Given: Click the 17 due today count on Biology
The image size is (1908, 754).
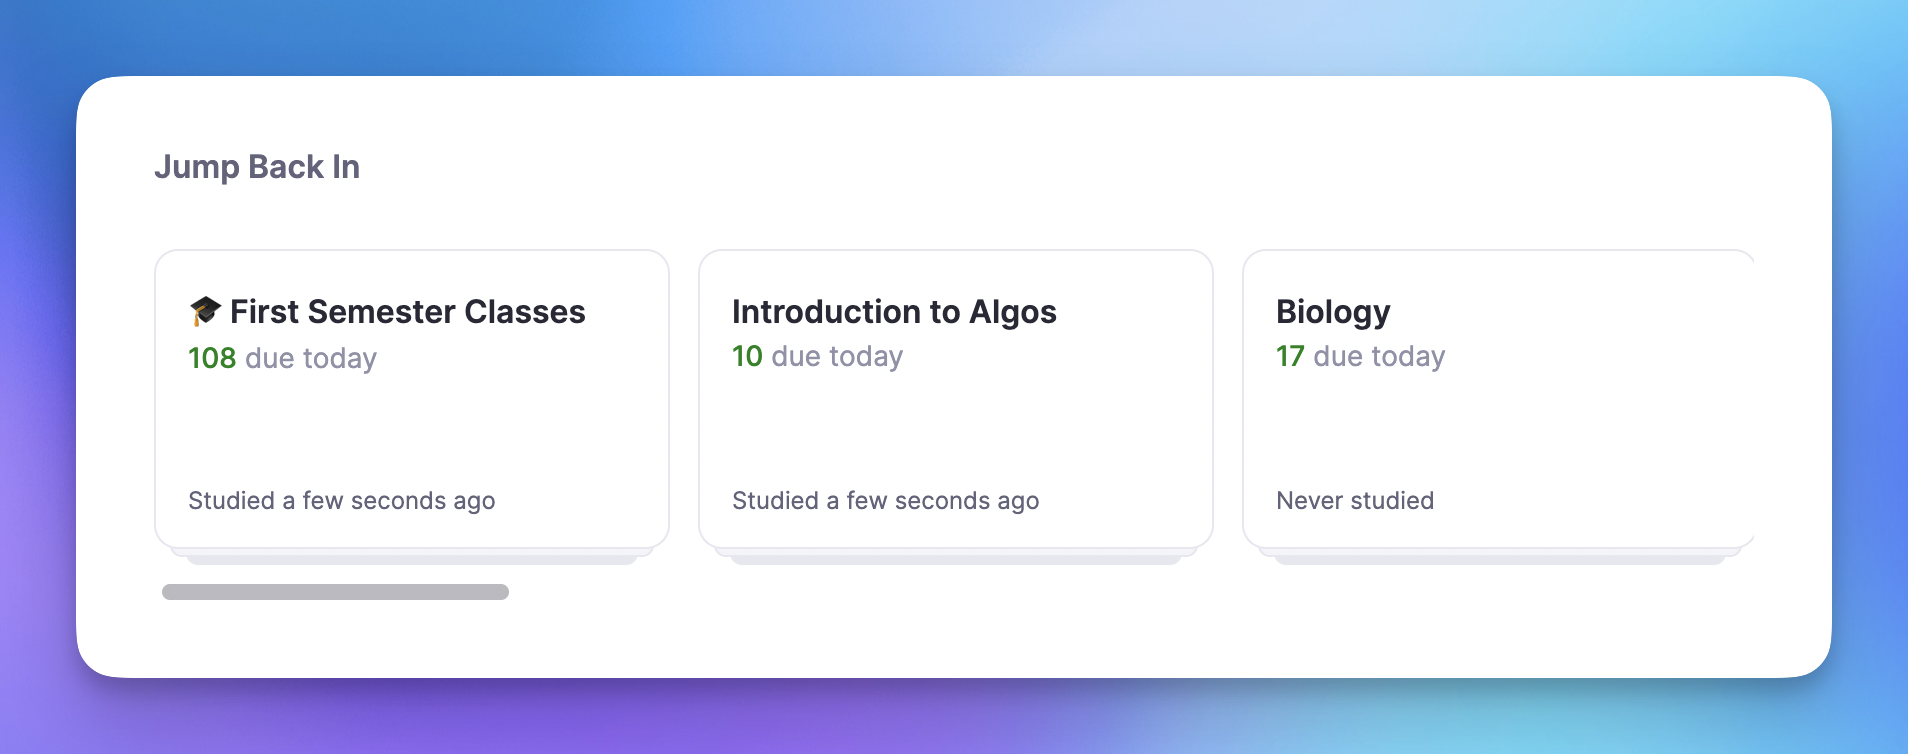Looking at the screenshot, I should click(x=1290, y=356).
